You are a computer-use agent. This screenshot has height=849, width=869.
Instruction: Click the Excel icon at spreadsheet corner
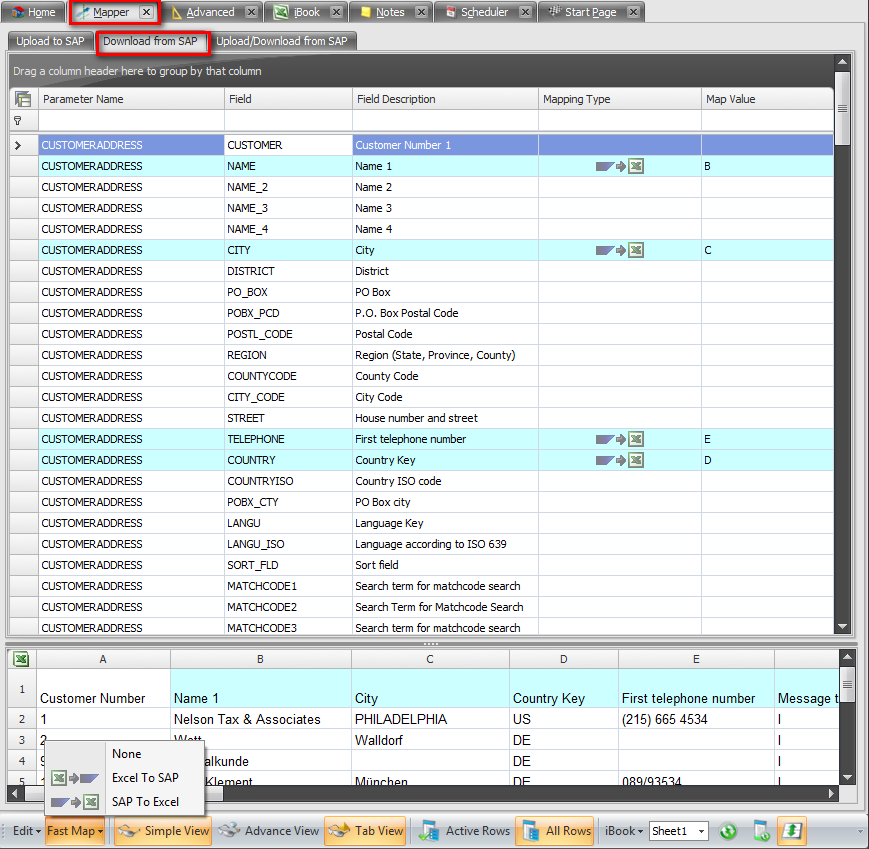tap(20, 659)
